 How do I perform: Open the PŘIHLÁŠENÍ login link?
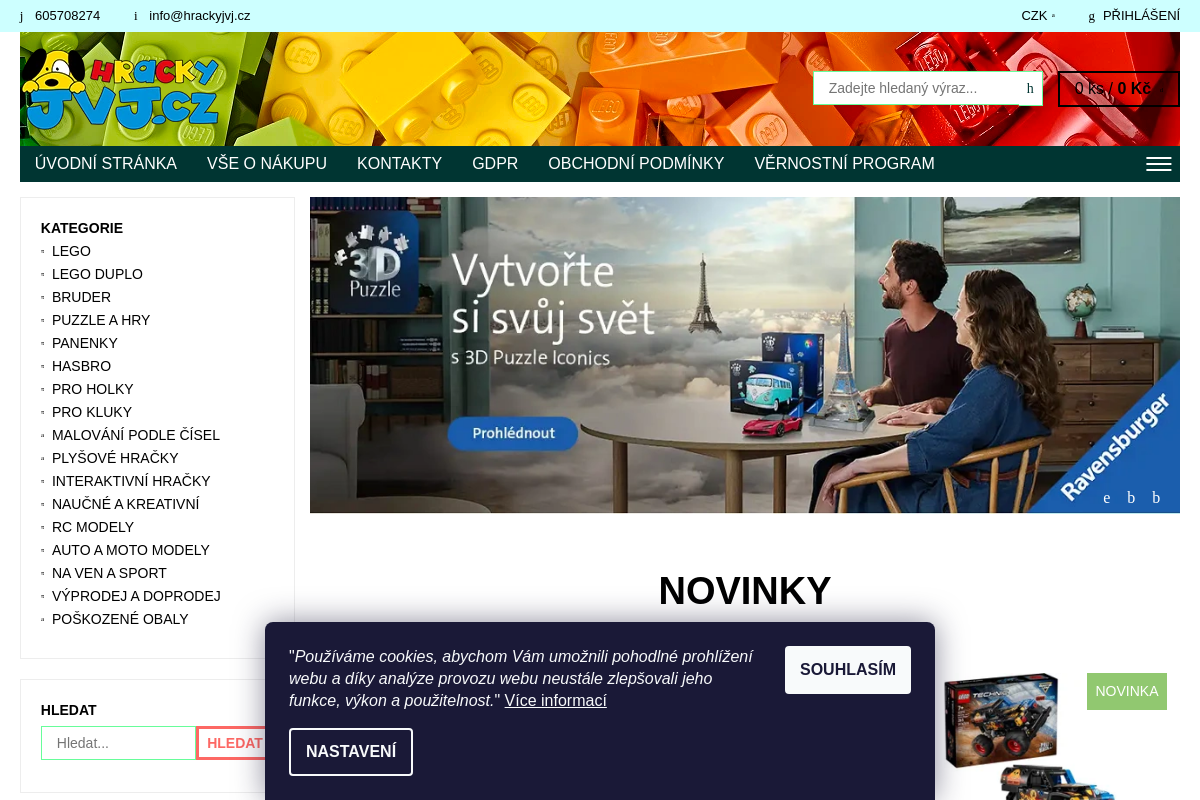tap(1141, 16)
